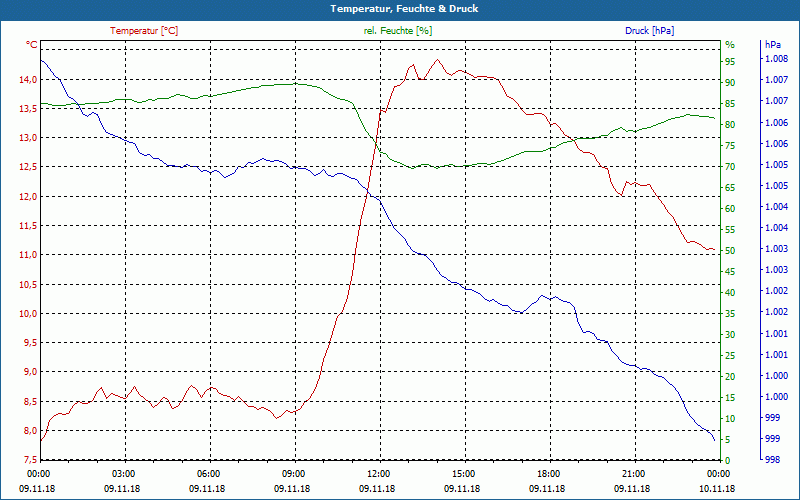Click the 12:00 time axis label
The height and width of the screenshot is (500, 800).
[378, 473]
